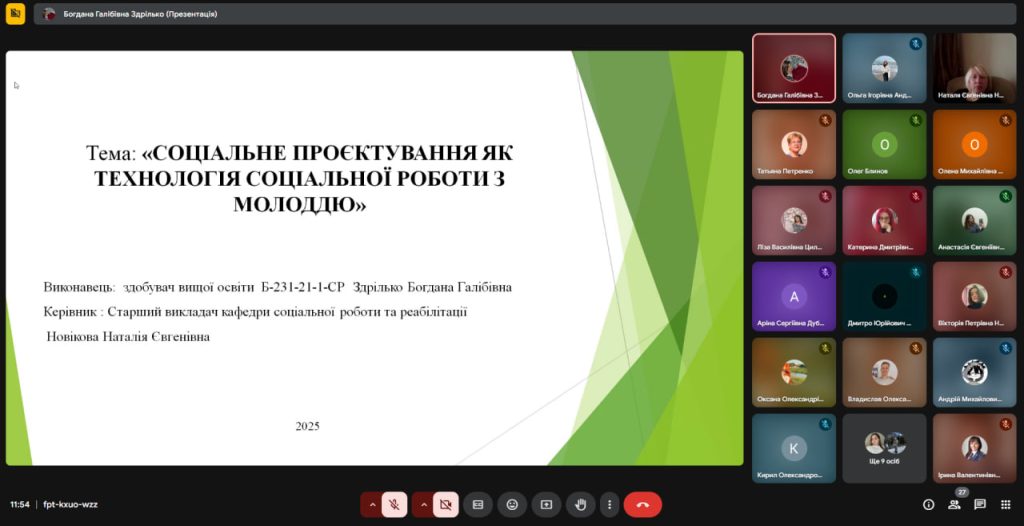Open the 'Ще 9 осіб' more participants tile
The image size is (1024, 526).
point(884,448)
